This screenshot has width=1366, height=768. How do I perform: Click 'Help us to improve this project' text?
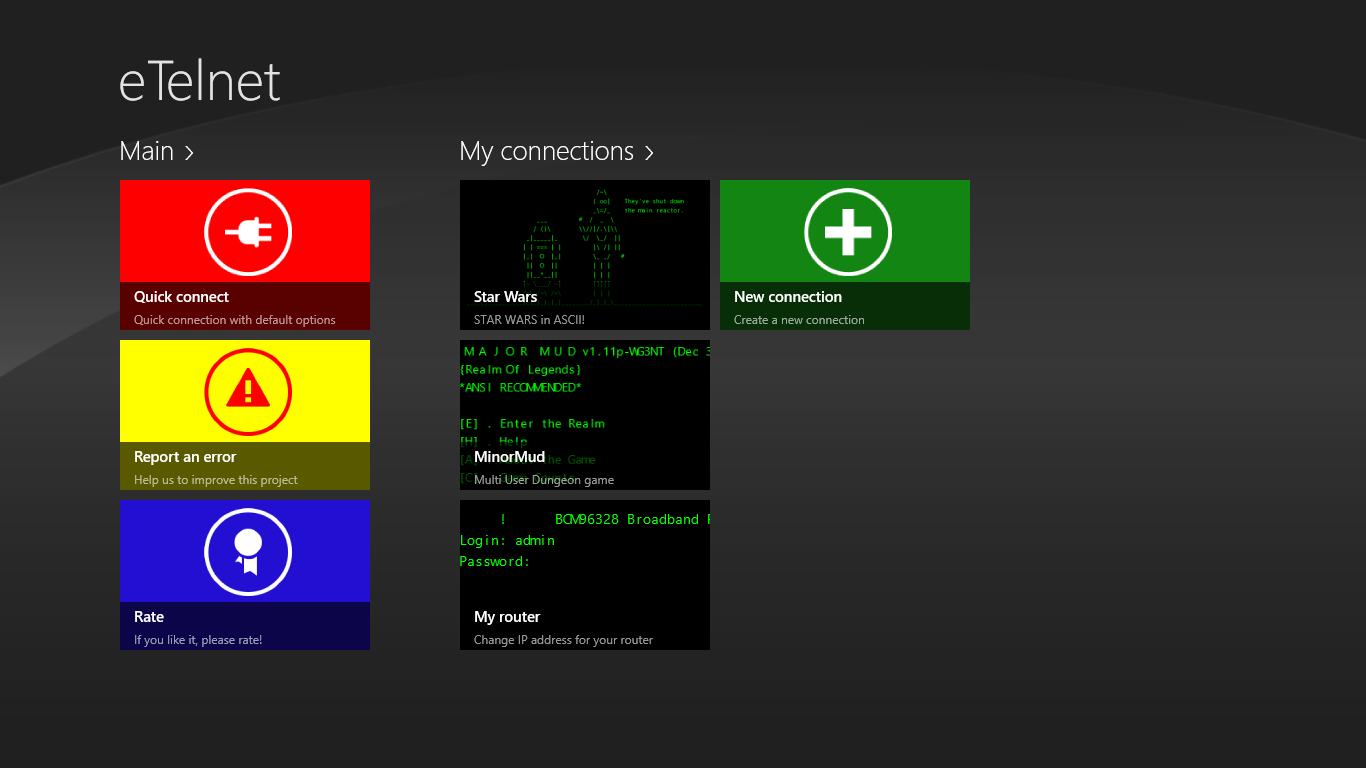tap(216, 480)
